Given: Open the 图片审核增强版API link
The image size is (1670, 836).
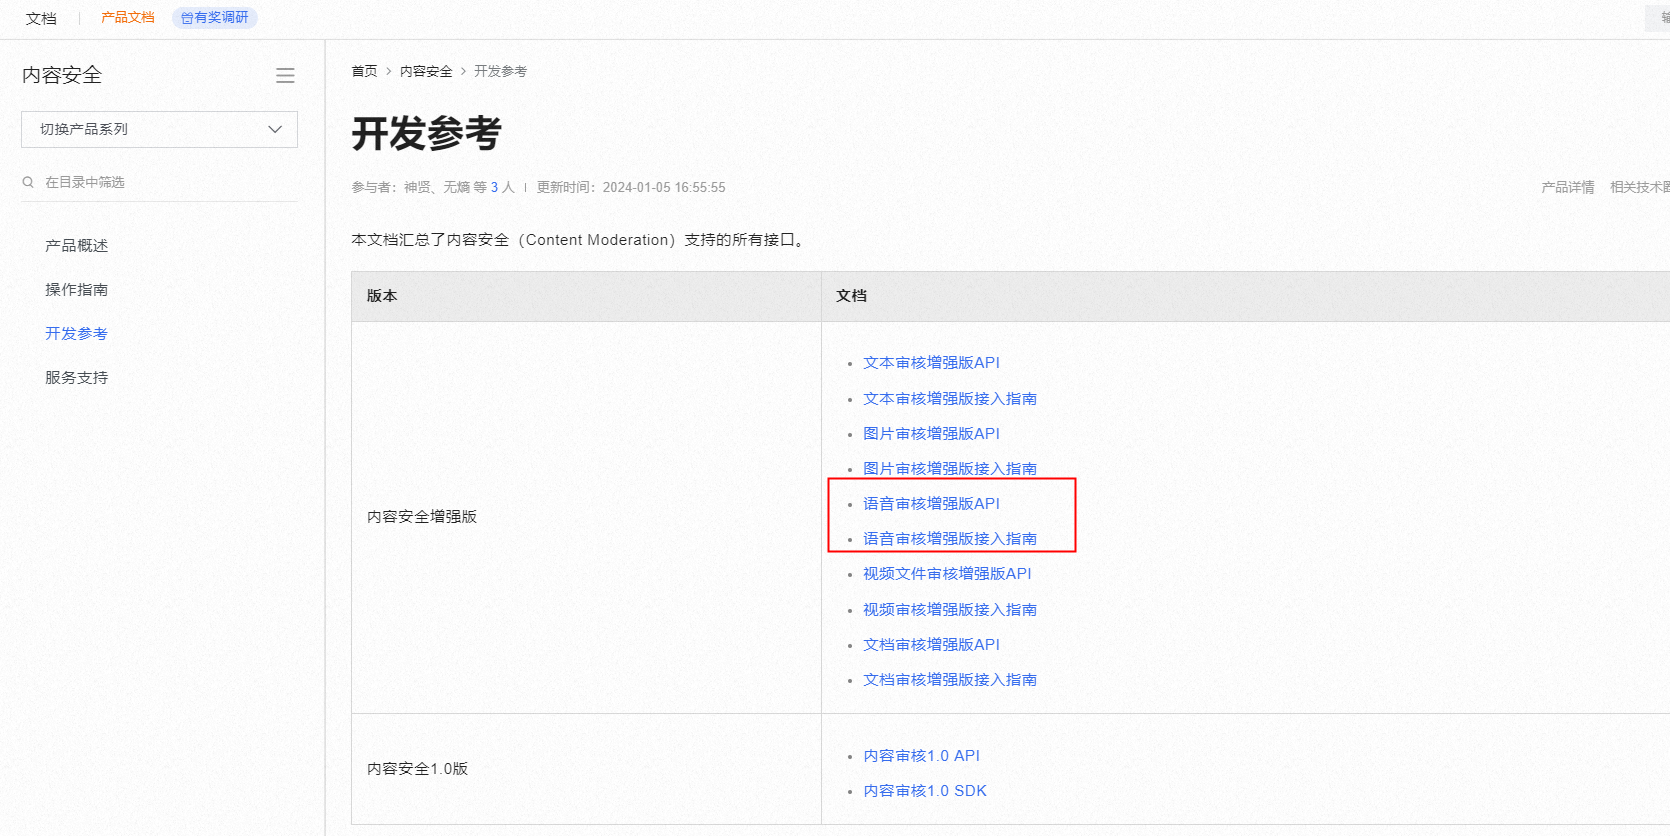Looking at the screenshot, I should 931,433.
